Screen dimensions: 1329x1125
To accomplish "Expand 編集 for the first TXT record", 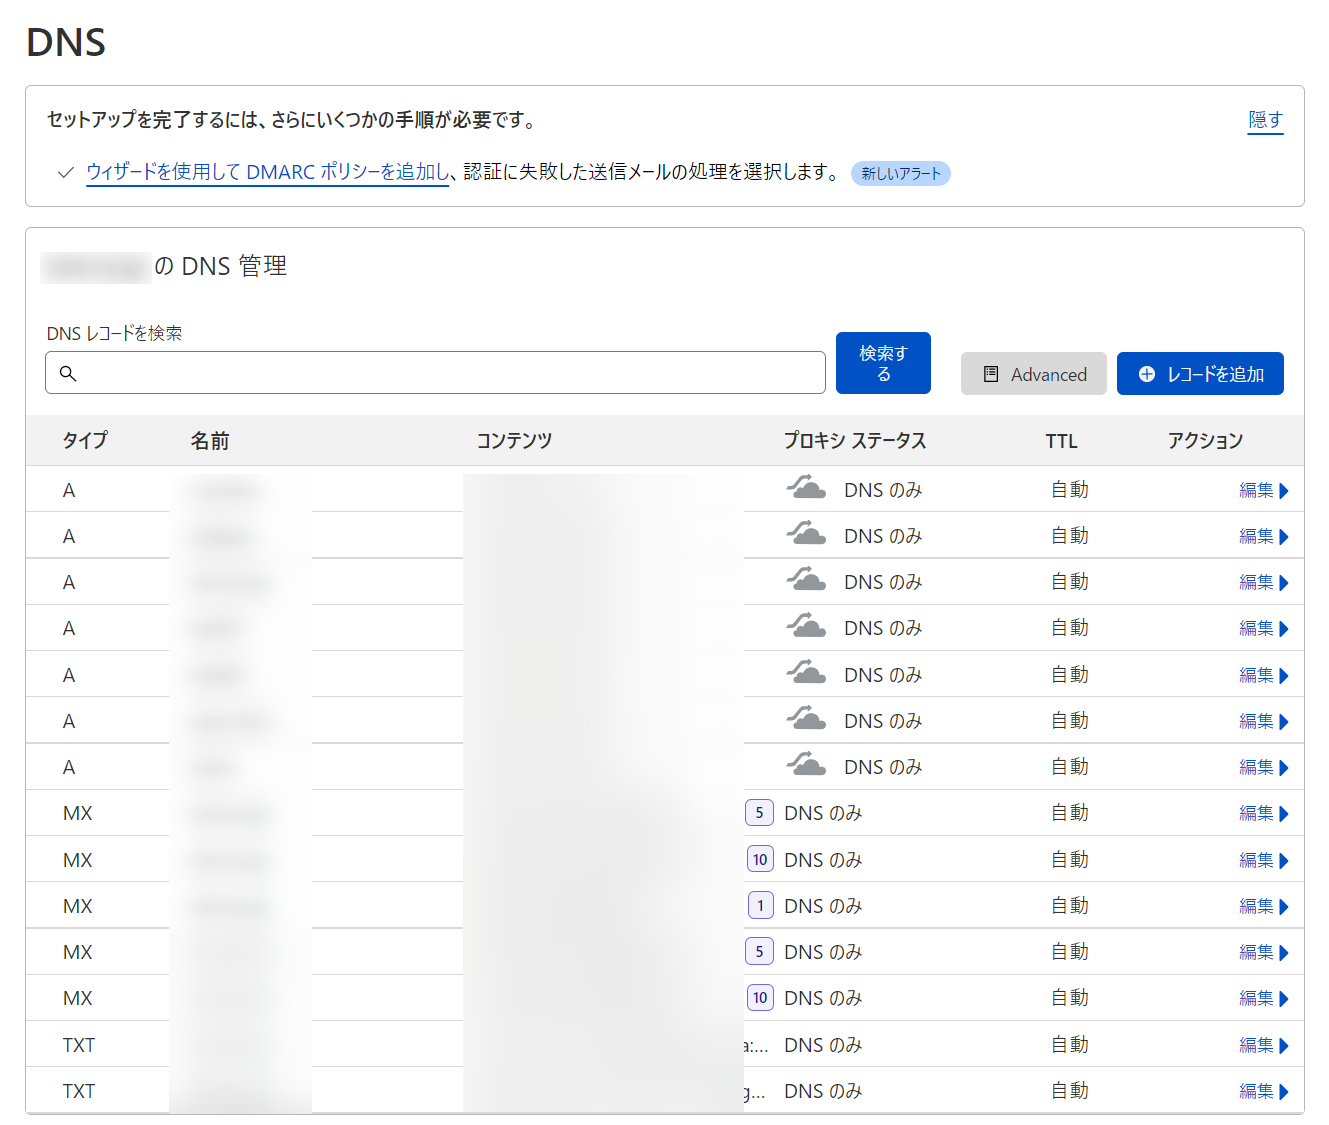I will tap(1263, 1045).
